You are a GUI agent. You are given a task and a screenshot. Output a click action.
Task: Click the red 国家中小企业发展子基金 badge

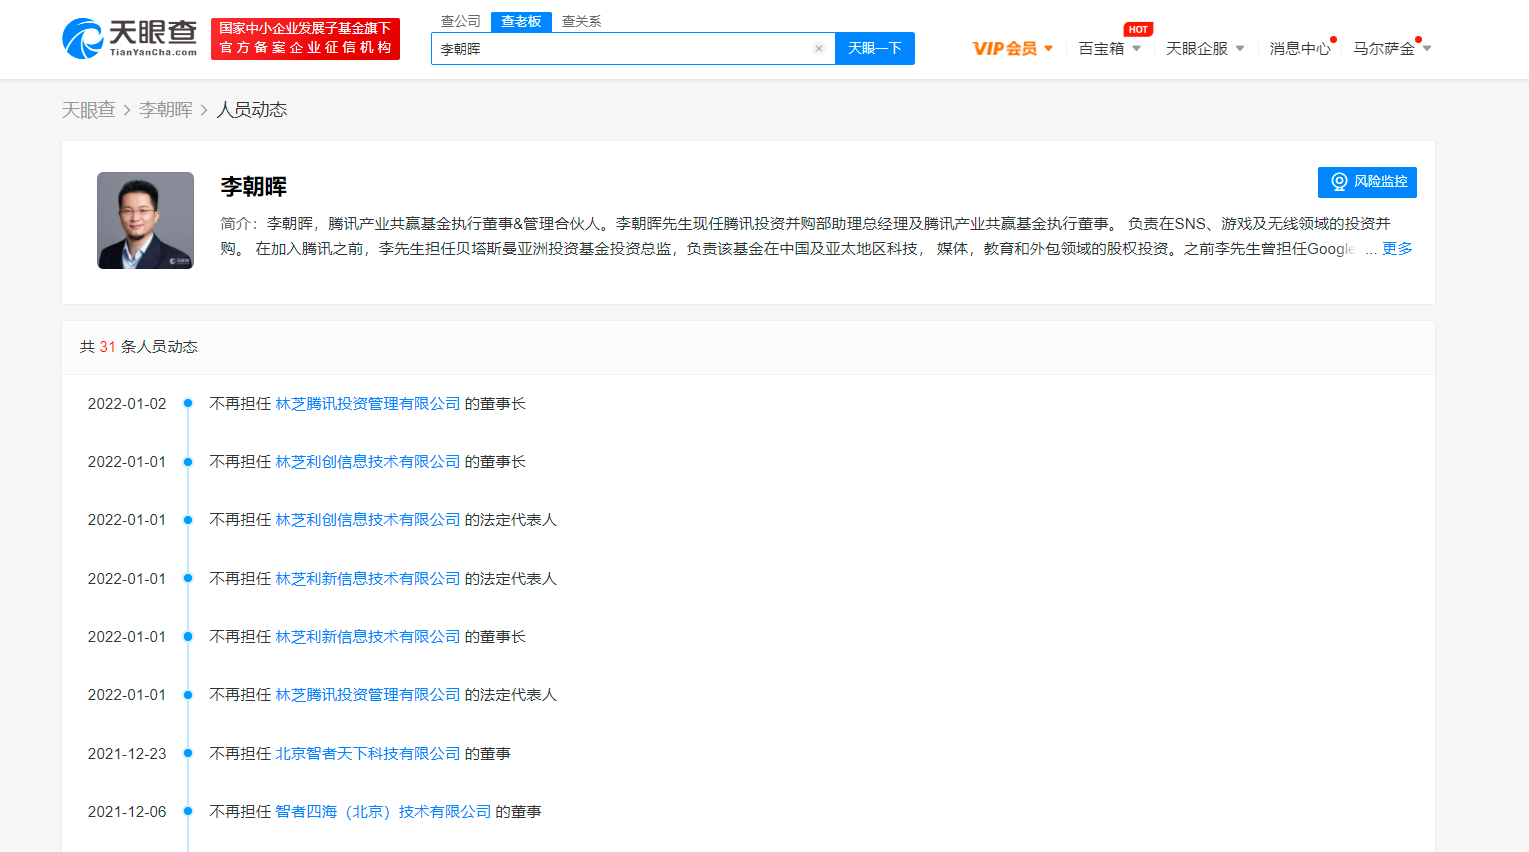305,38
